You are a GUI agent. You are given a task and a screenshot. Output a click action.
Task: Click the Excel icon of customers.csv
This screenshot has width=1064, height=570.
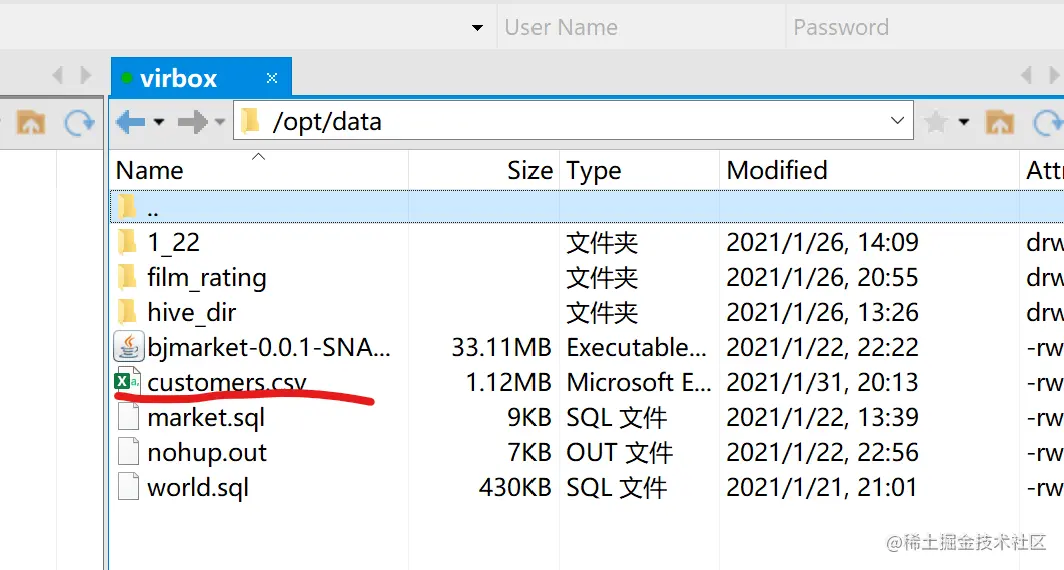(x=128, y=381)
